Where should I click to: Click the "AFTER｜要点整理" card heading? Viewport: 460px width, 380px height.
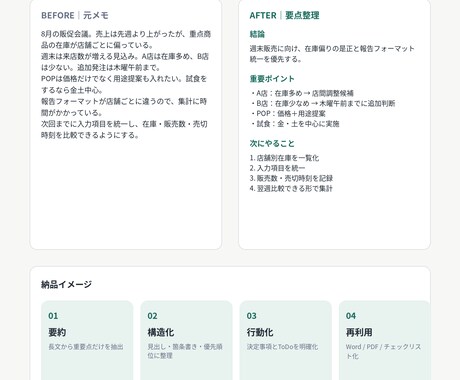(x=284, y=15)
